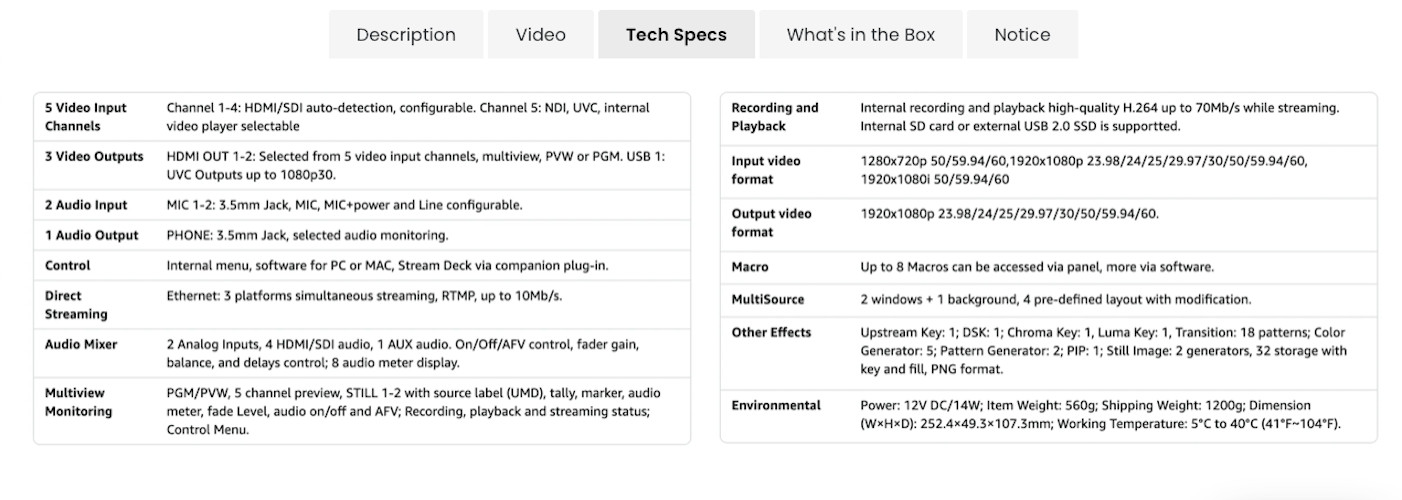The height and width of the screenshot is (500, 1402).
Task: Click the Macro row label
Action: [750, 267]
